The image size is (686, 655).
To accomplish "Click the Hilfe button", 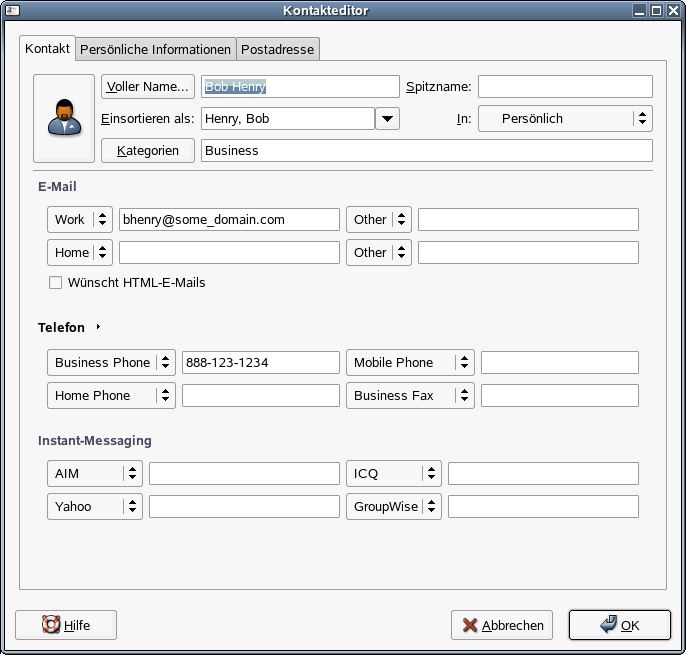I will (66, 625).
